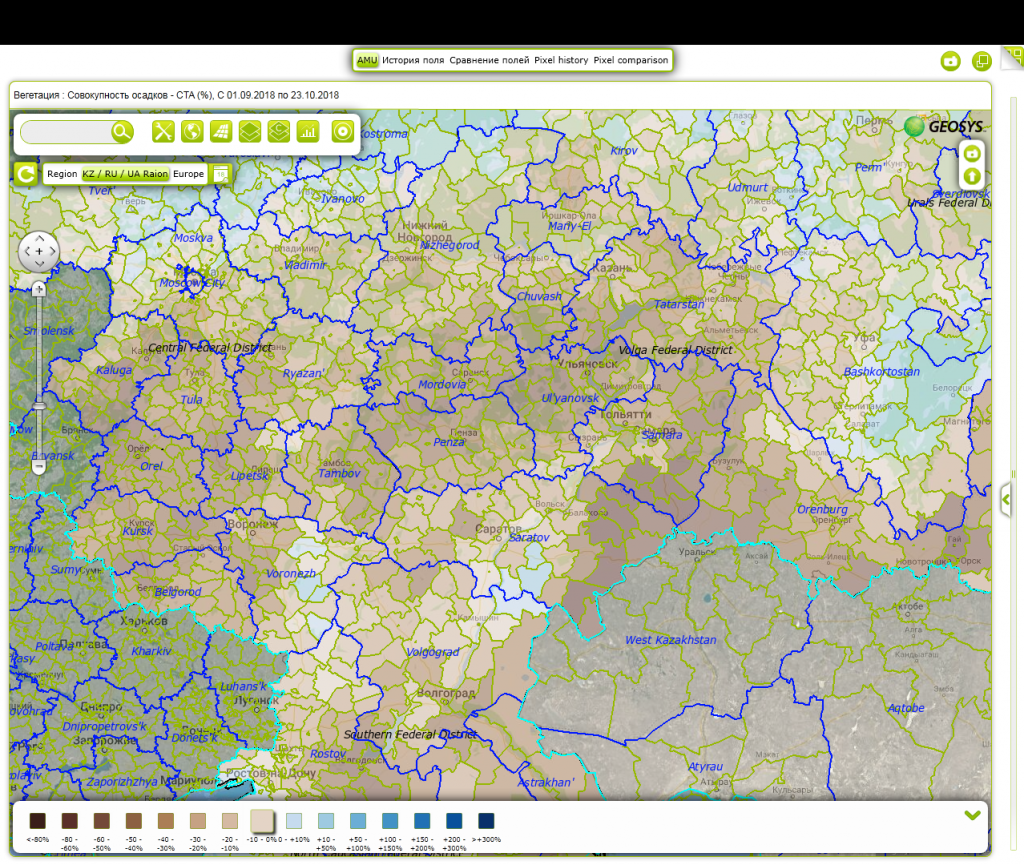Expand the side panel arrow on right edge
The width and height of the screenshot is (1024, 865).
(x=1006, y=500)
